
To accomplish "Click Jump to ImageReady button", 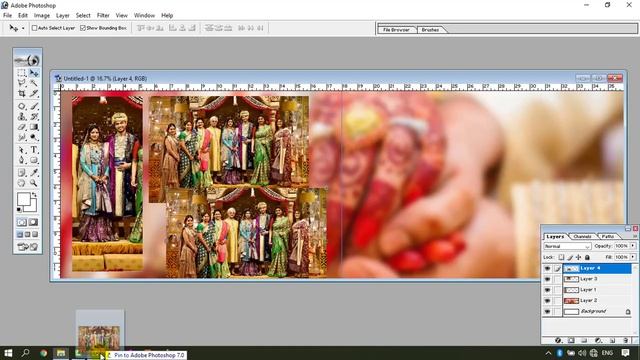I will click(x=28, y=247).
